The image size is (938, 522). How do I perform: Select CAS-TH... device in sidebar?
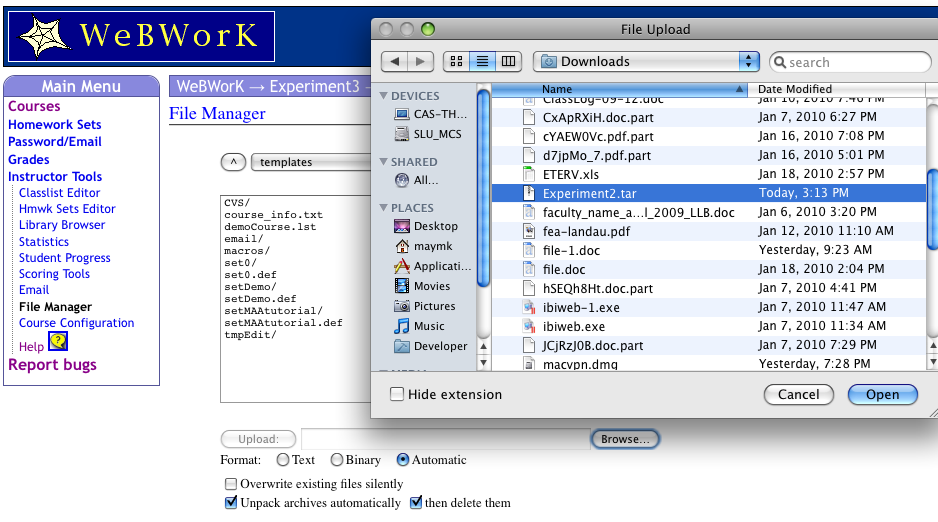(x=431, y=114)
